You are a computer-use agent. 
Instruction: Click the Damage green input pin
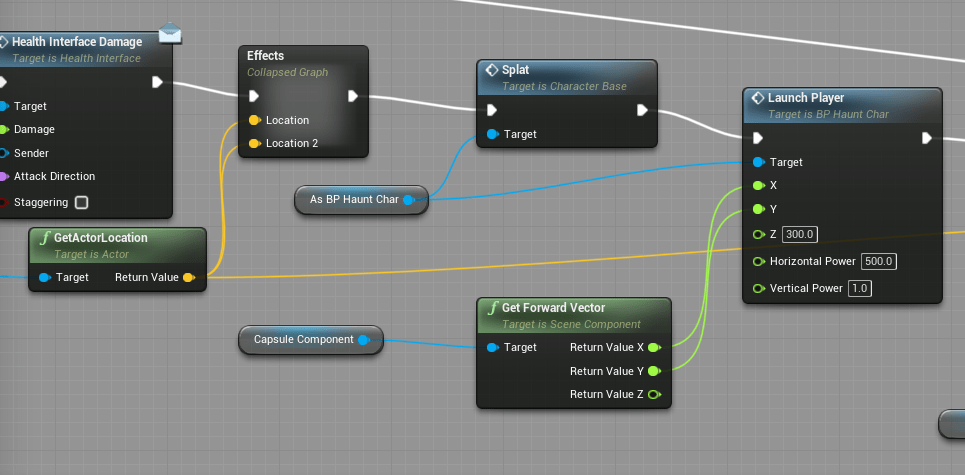click(x=5, y=129)
